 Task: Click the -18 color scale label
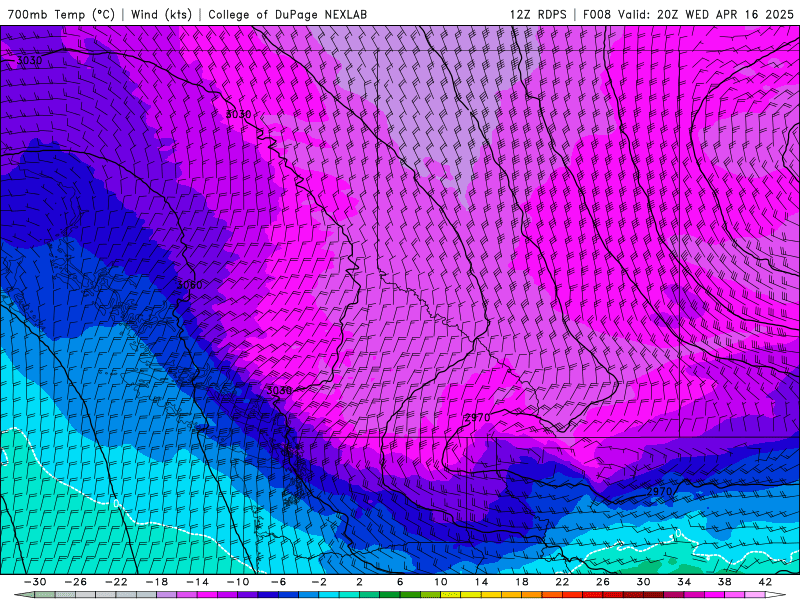157,582
